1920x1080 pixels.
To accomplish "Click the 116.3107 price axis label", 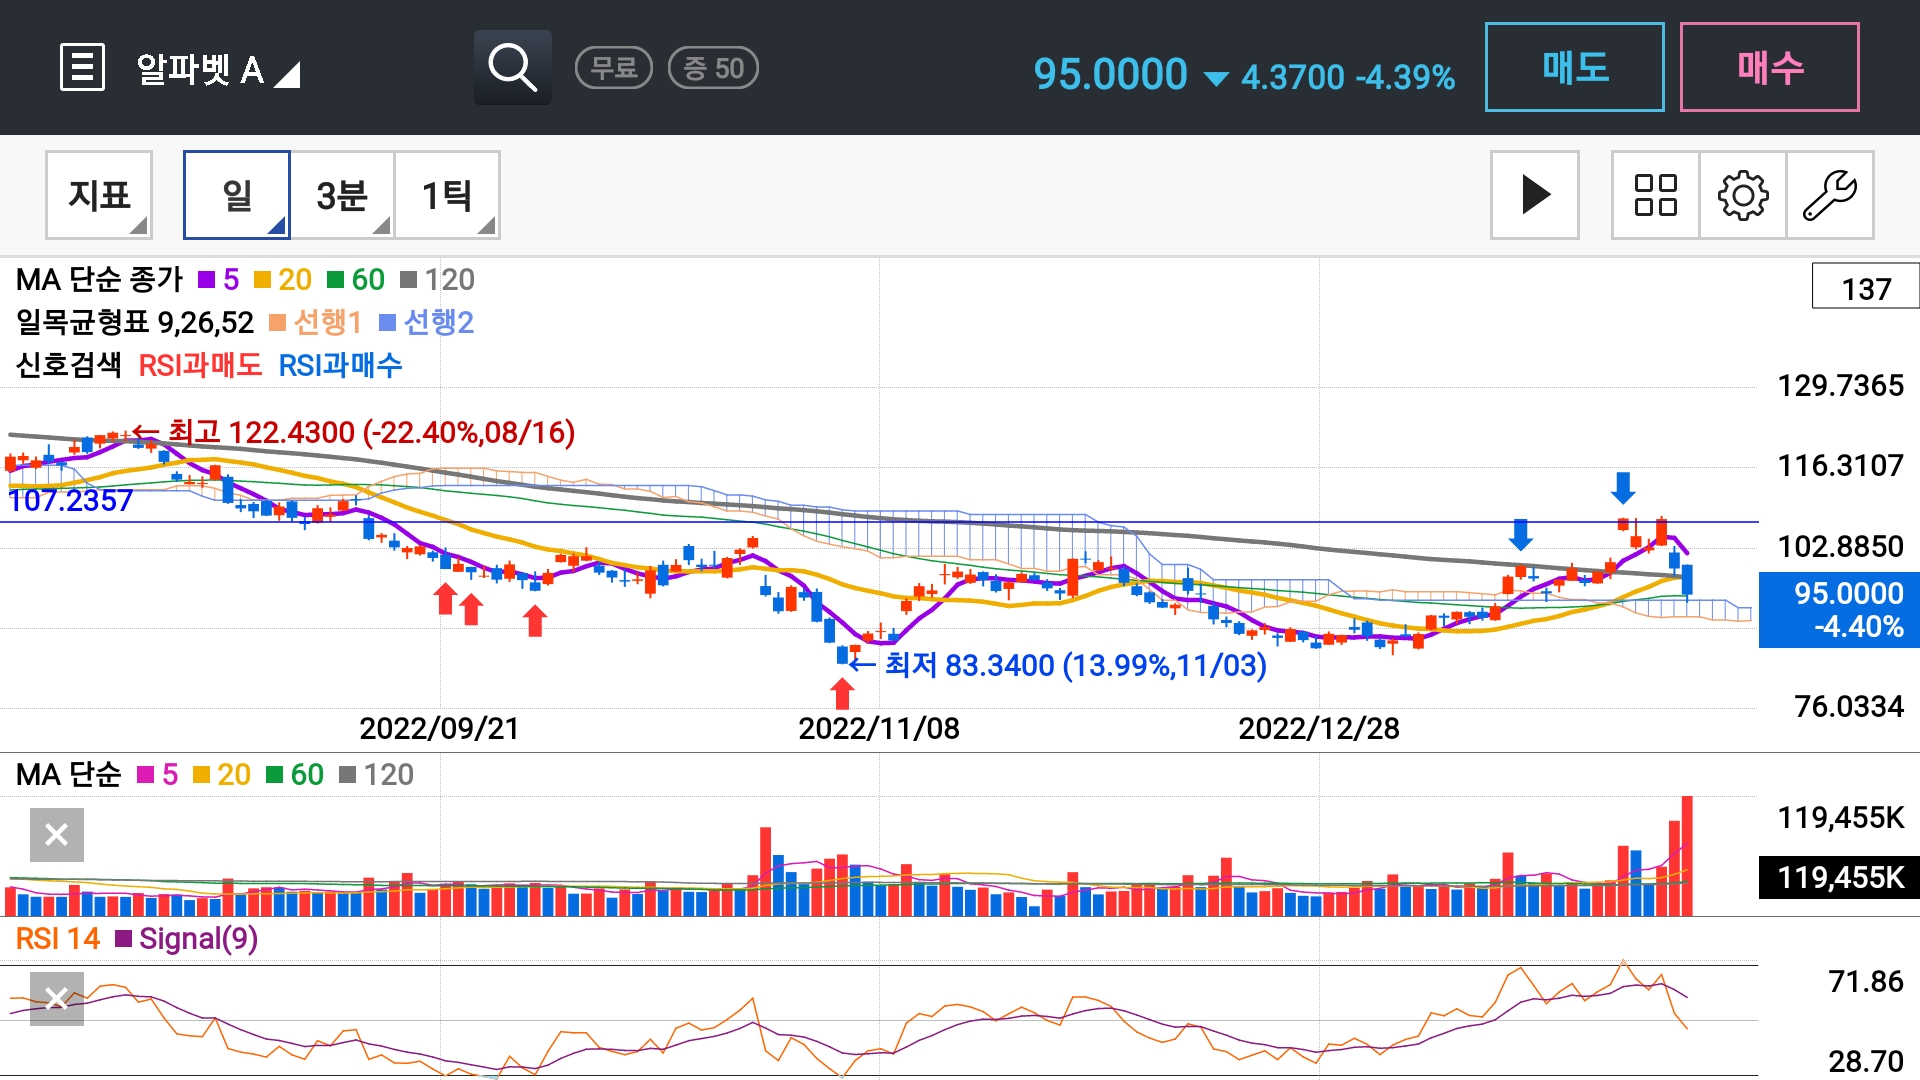I will click(x=1840, y=465).
